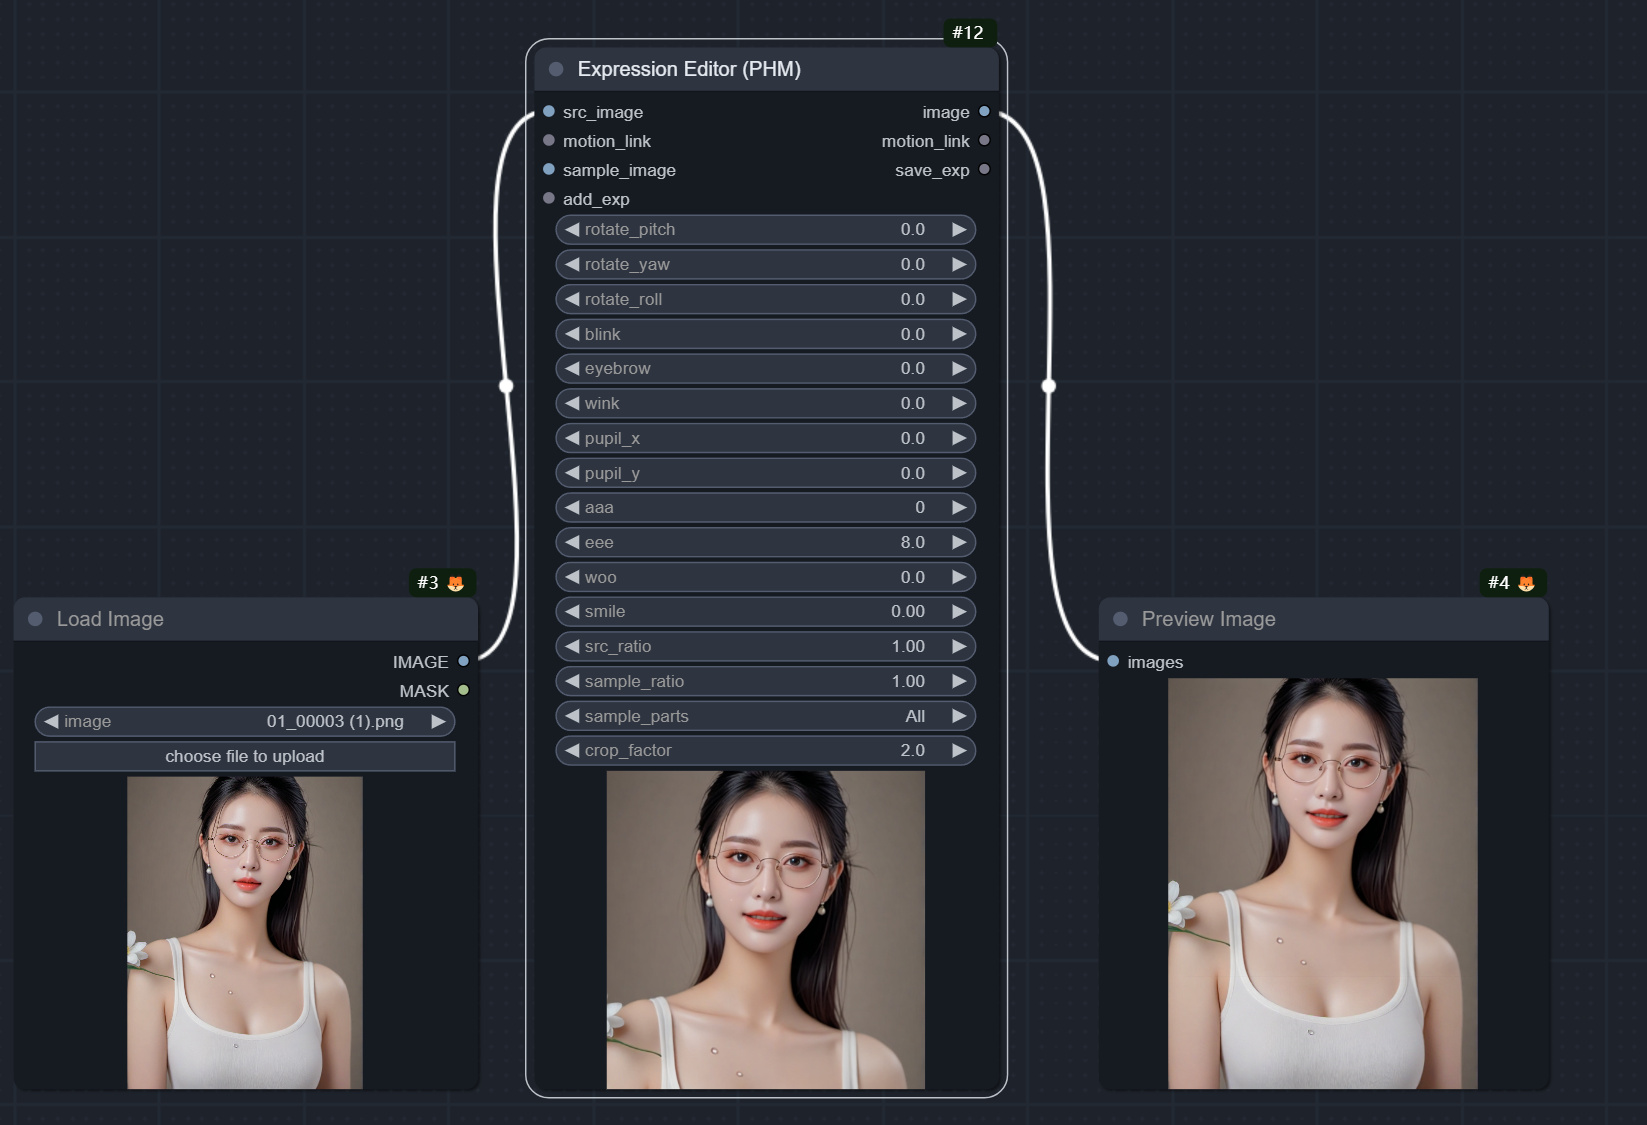Decrease blink value with the left arrow

click(572, 334)
